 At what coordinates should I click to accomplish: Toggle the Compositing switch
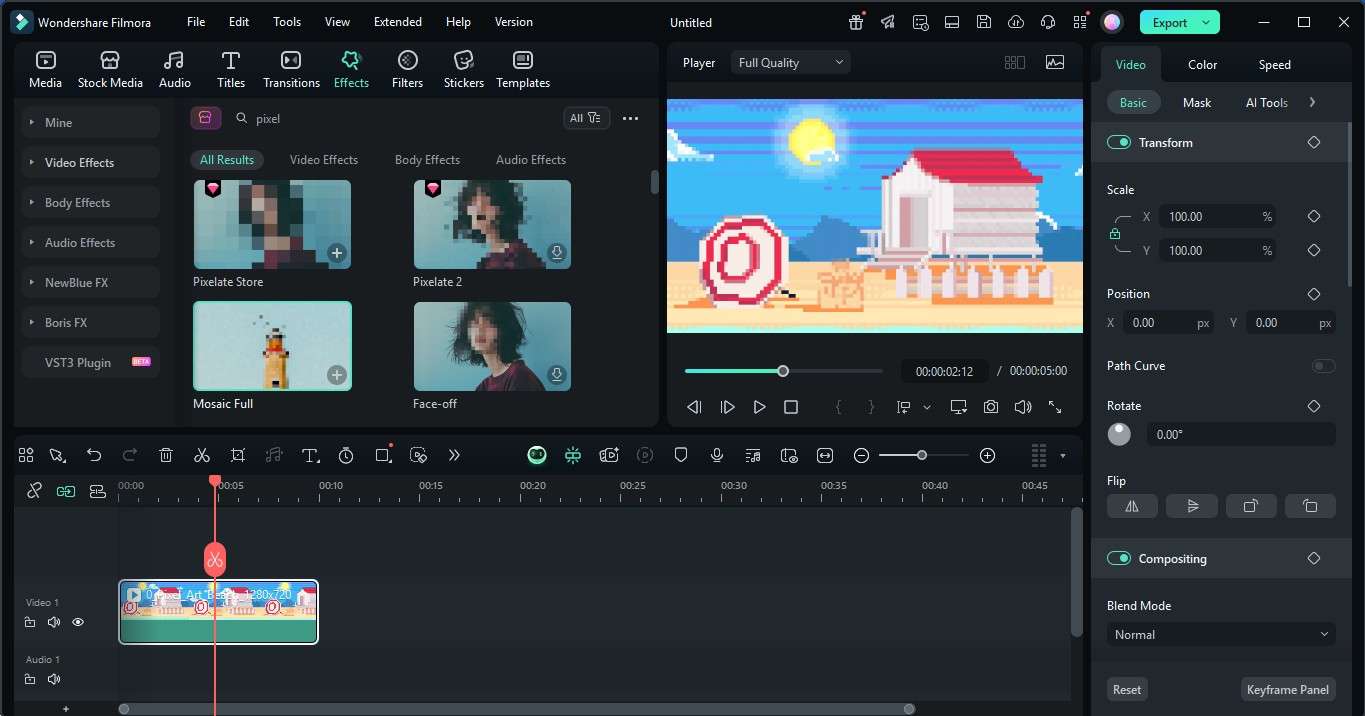[1118, 559]
